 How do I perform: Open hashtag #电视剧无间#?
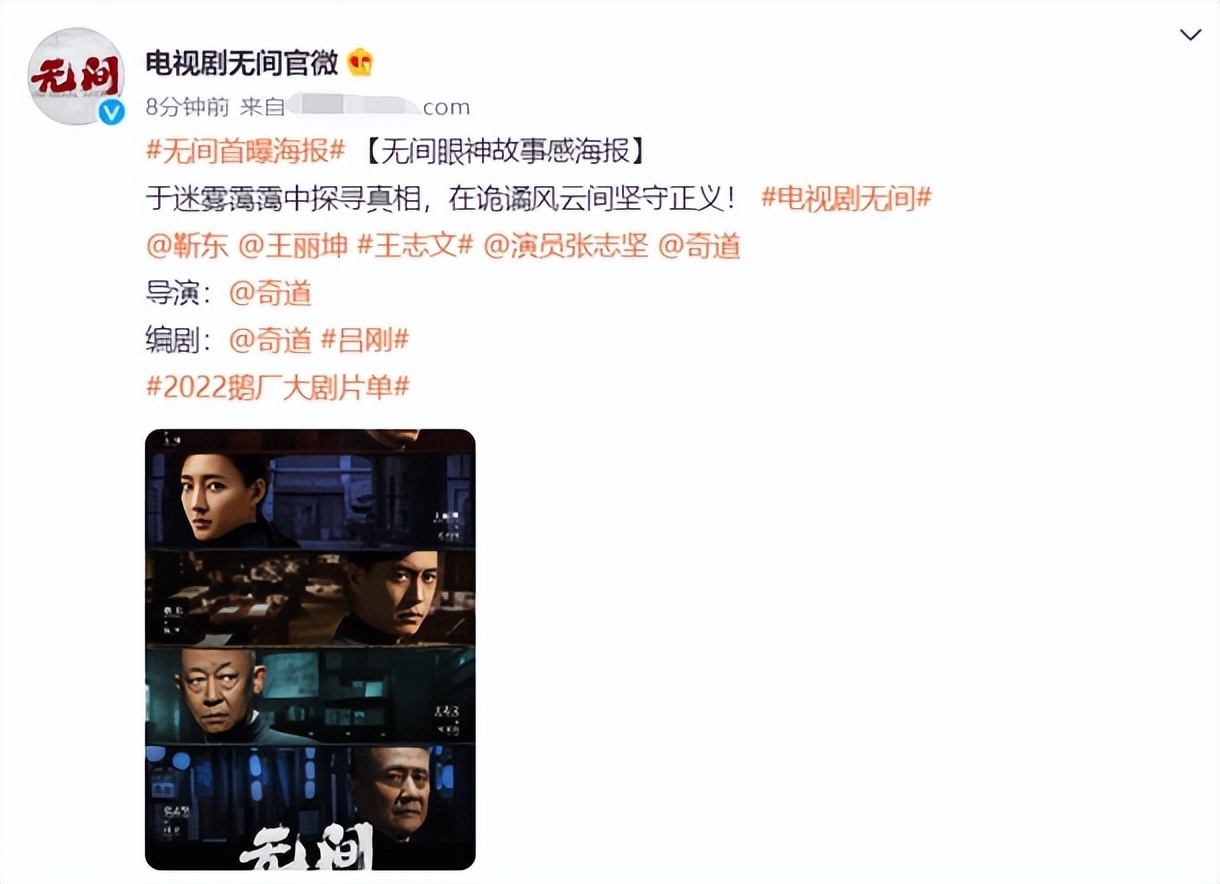[x=846, y=198]
